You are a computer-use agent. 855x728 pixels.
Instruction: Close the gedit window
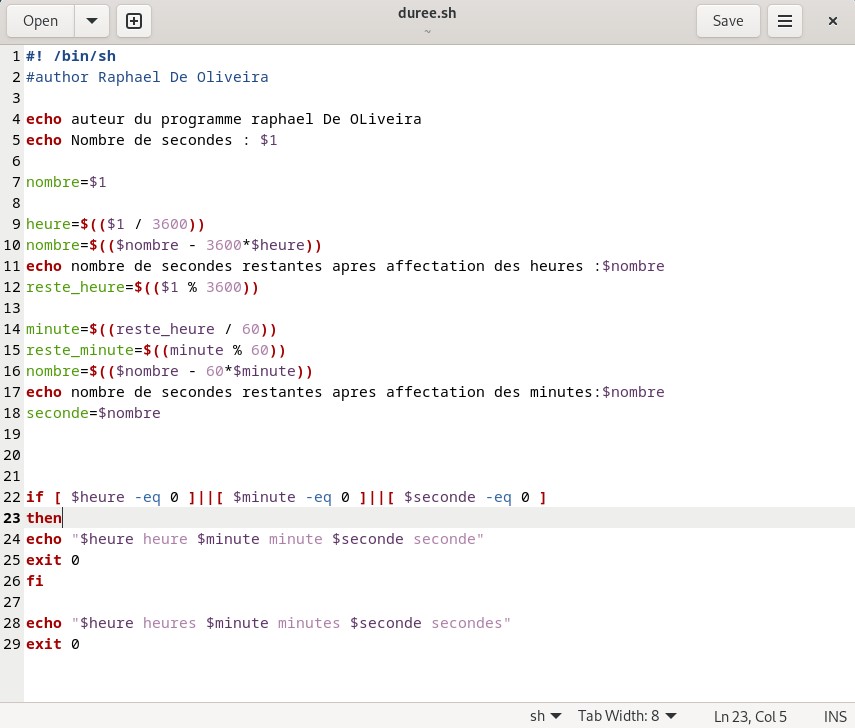coord(832,20)
